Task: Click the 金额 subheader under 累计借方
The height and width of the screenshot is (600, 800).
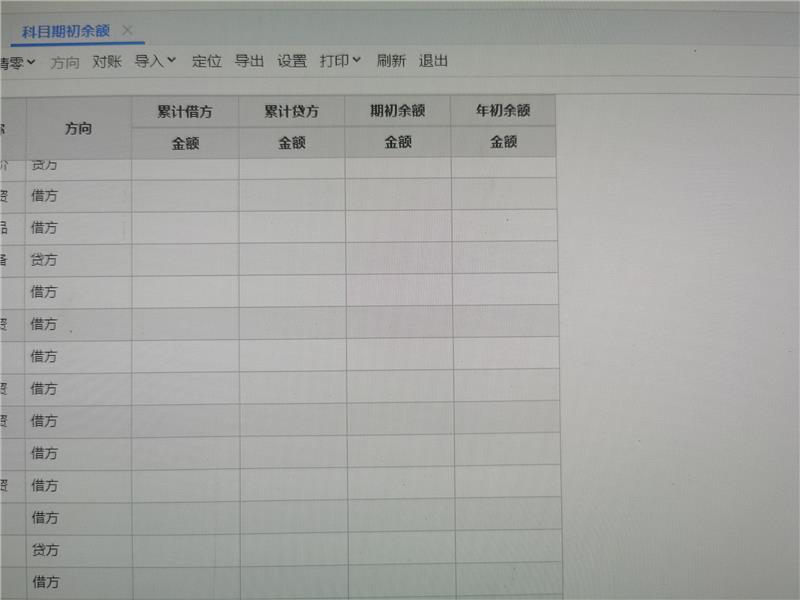Action: (x=185, y=143)
